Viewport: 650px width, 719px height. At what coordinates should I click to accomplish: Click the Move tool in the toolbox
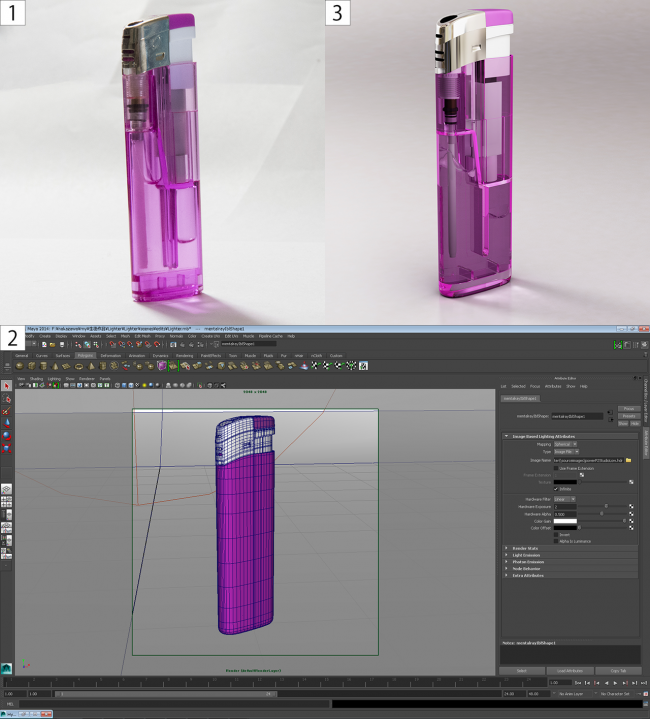[6, 423]
